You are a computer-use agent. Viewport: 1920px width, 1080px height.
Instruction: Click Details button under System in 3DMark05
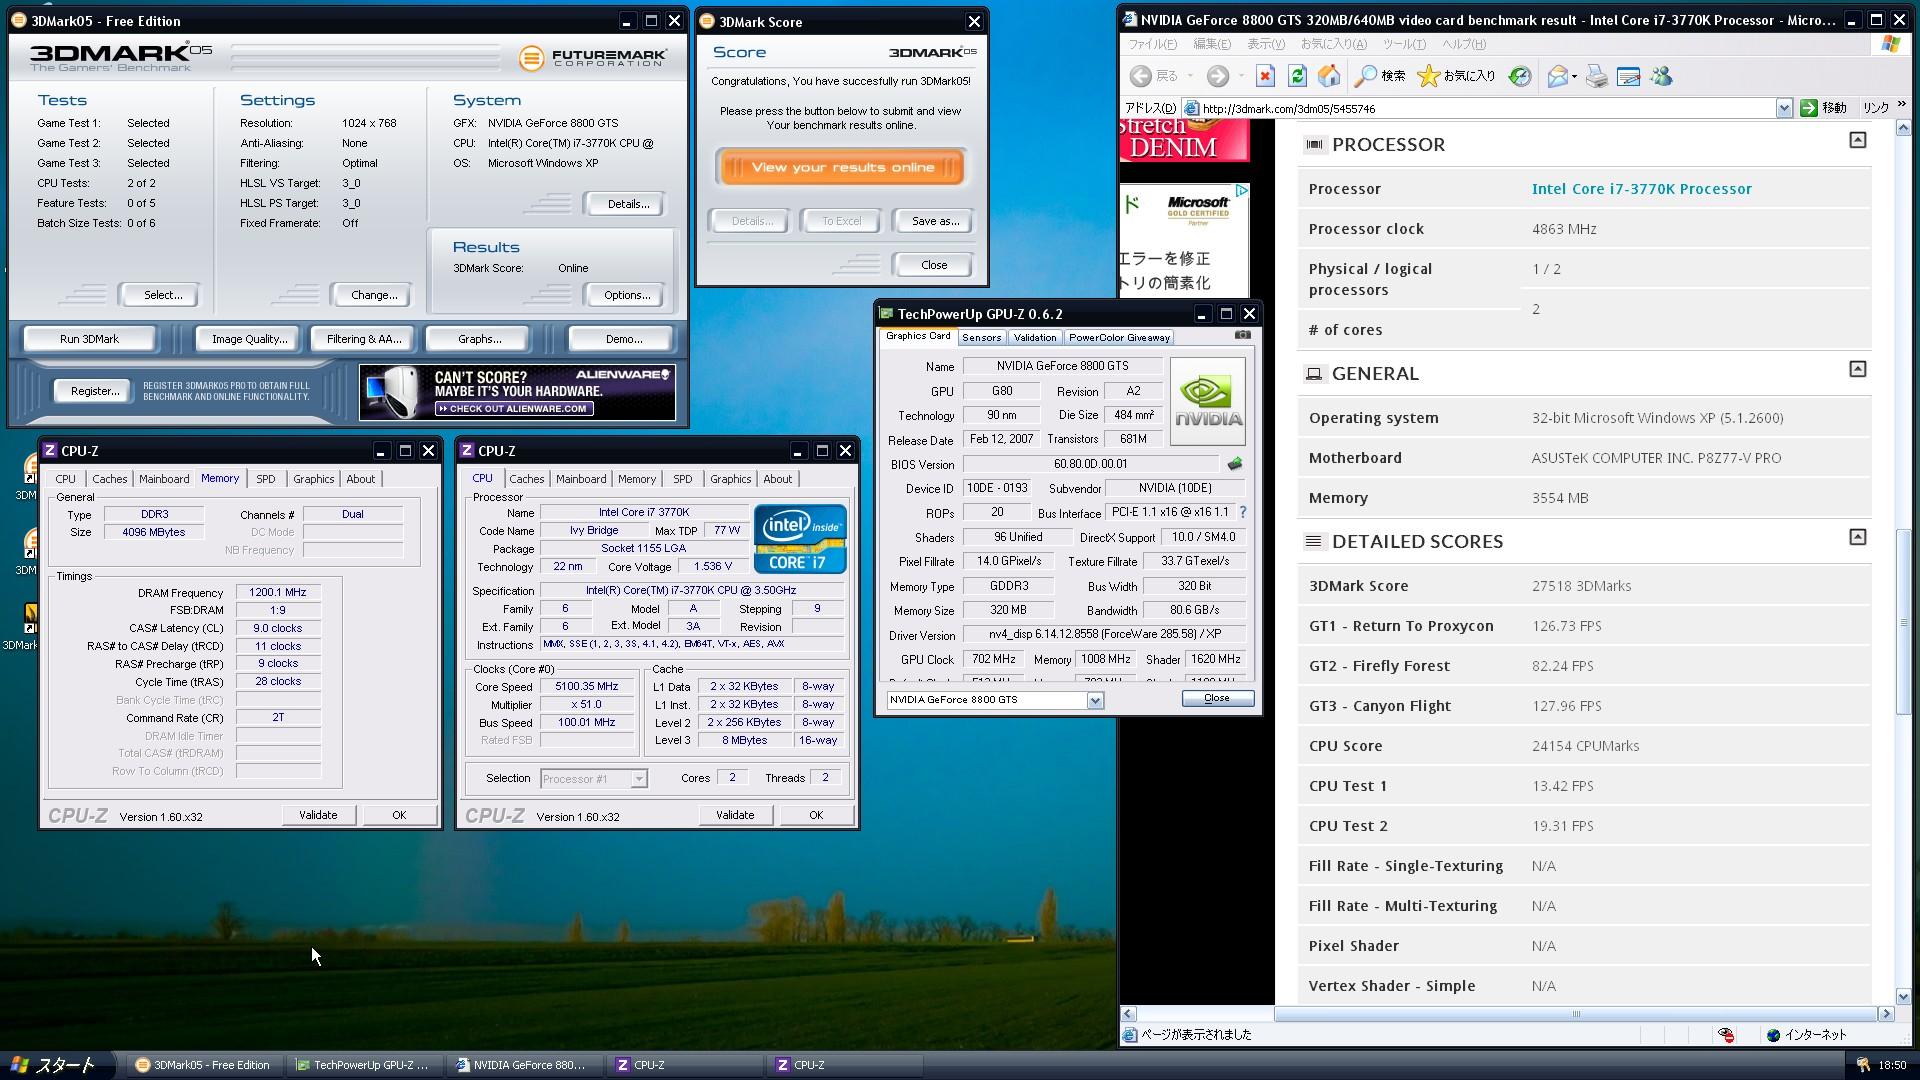[628, 204]
